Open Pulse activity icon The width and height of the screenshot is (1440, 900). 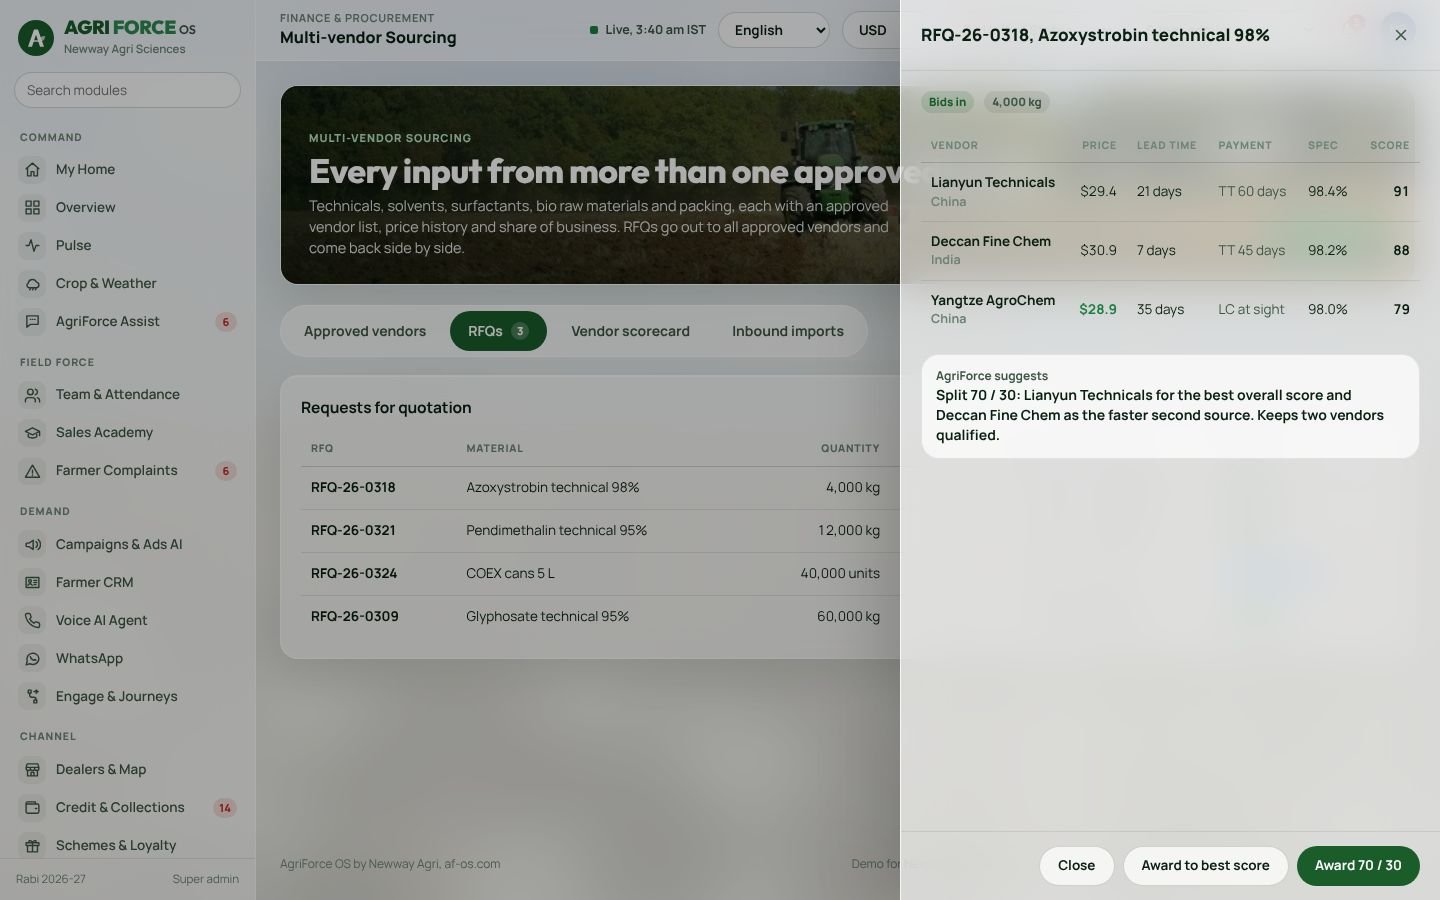tap(33, 246)
